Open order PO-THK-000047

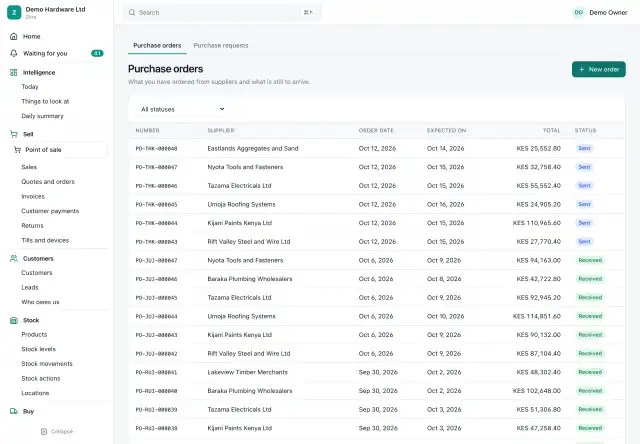pos(156,167)
